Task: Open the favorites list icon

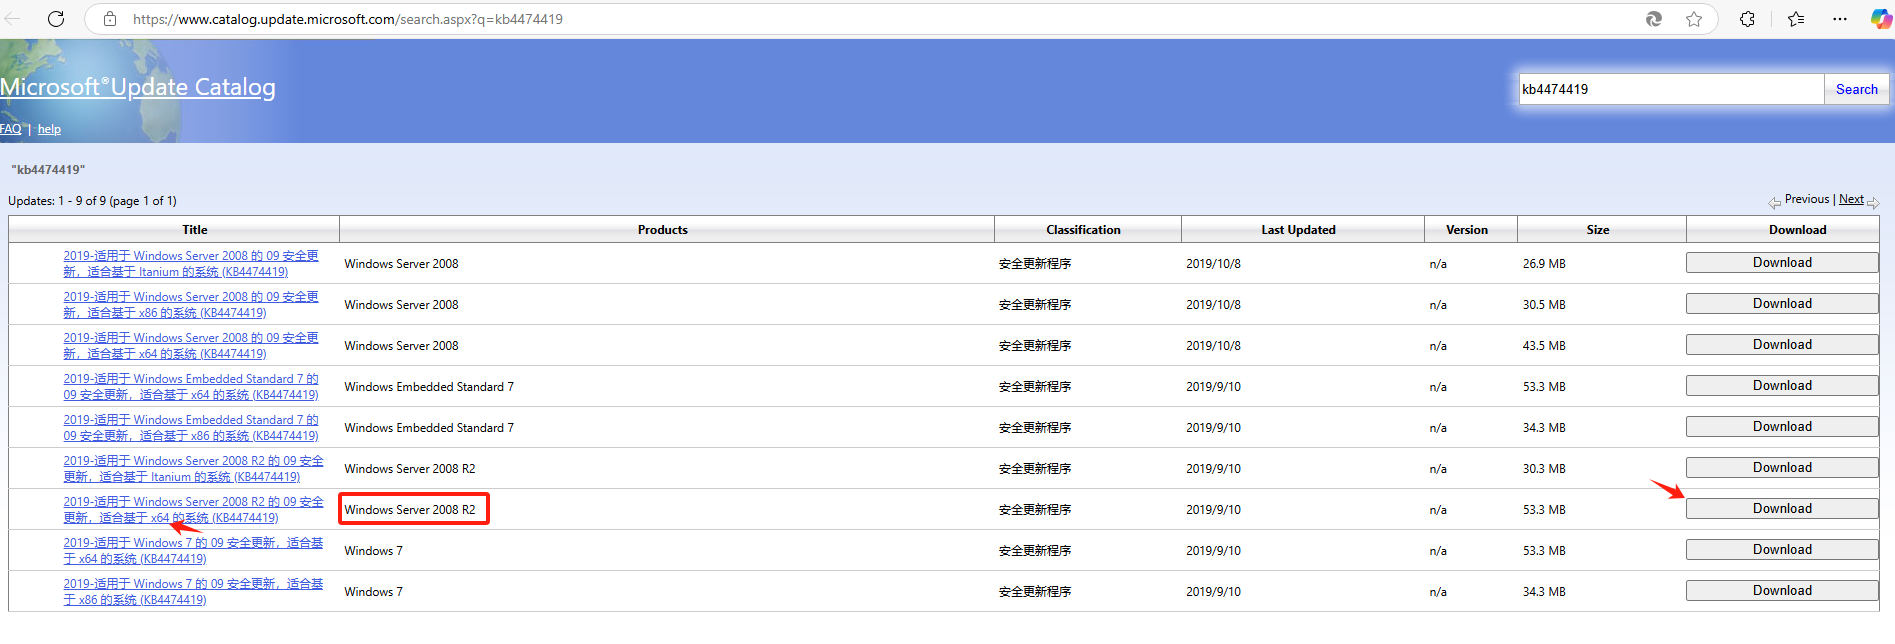Action: click(1796, 19)
